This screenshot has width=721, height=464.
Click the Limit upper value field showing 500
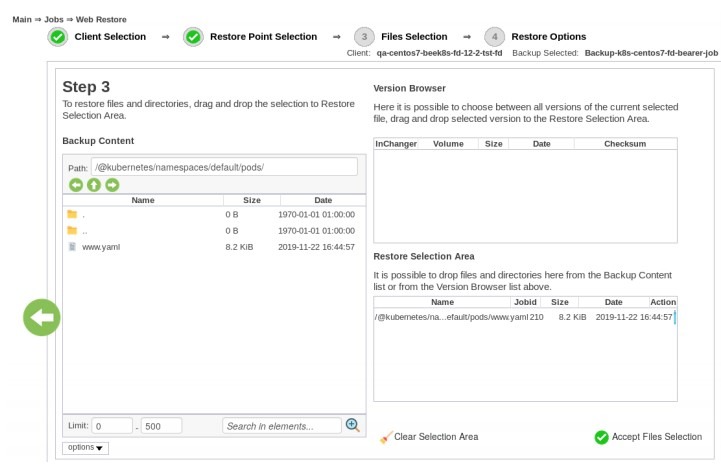(x=161, y=426)
